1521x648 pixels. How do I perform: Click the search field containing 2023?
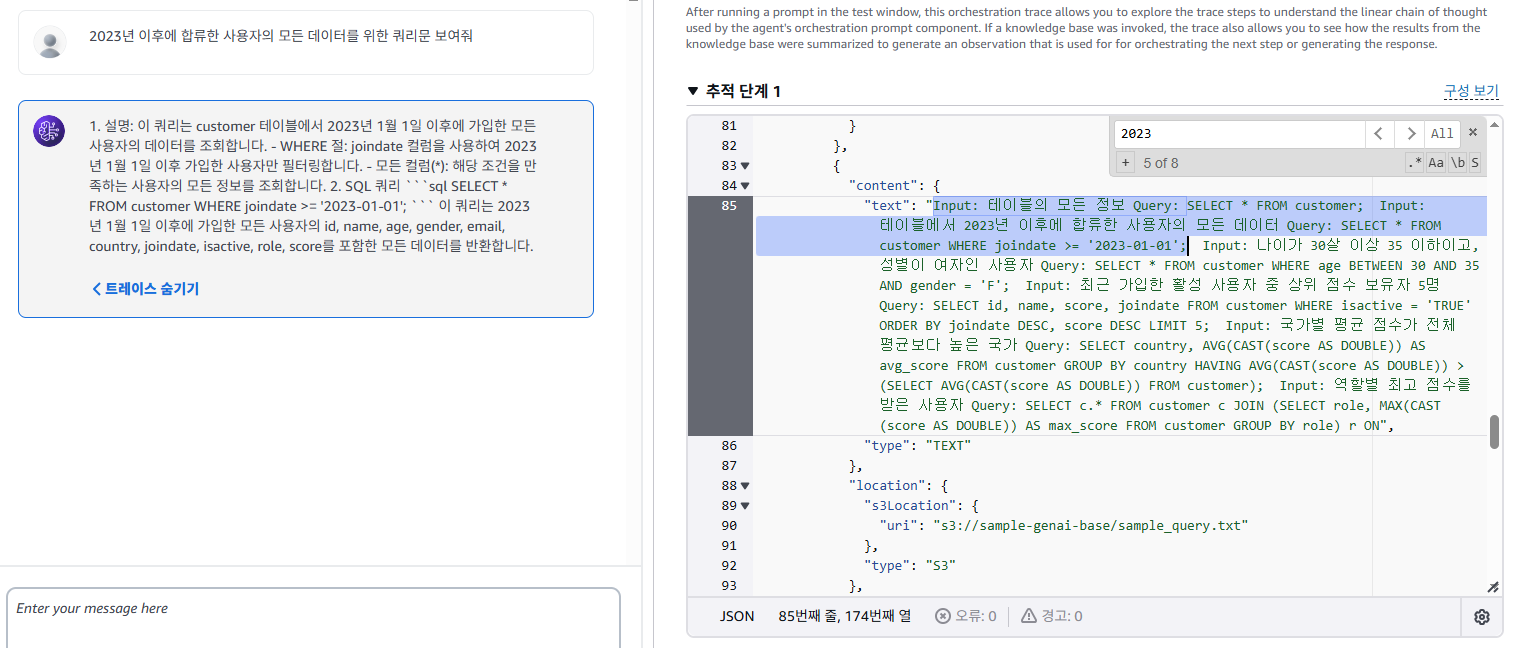pos(1240,134)
